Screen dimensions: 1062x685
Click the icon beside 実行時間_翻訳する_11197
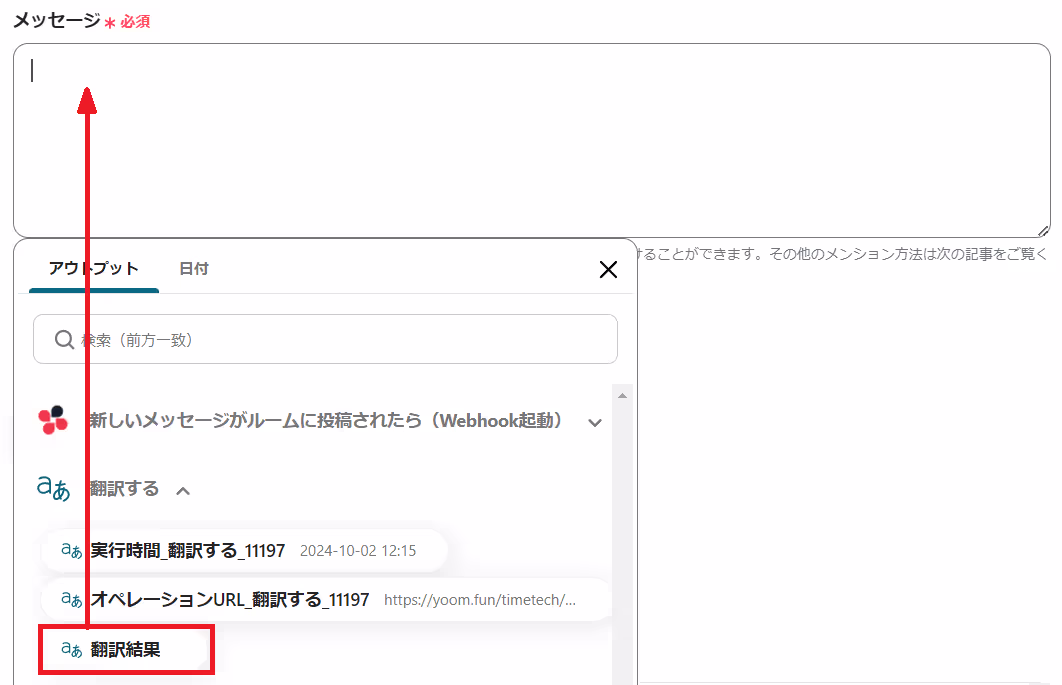(x=71, y=551)
